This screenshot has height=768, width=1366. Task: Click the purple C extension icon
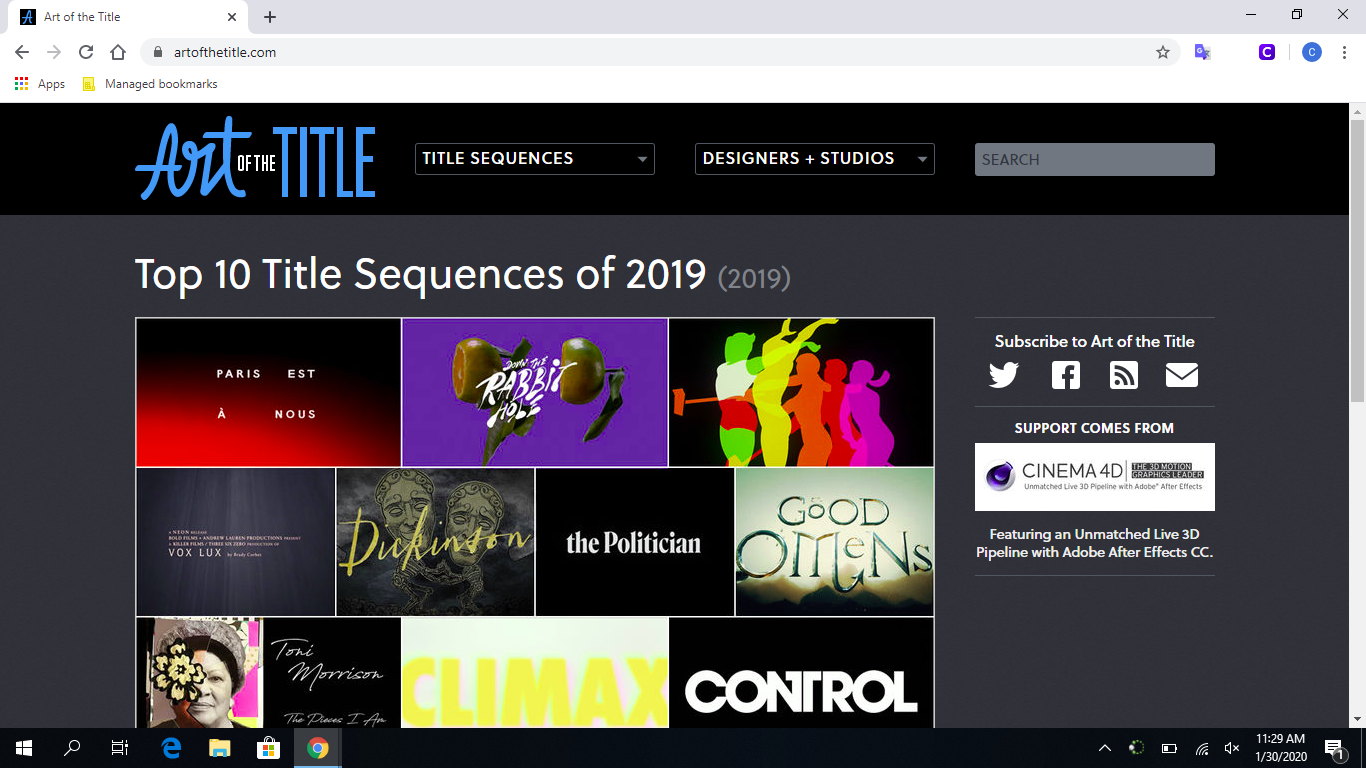pos(1267,52)
